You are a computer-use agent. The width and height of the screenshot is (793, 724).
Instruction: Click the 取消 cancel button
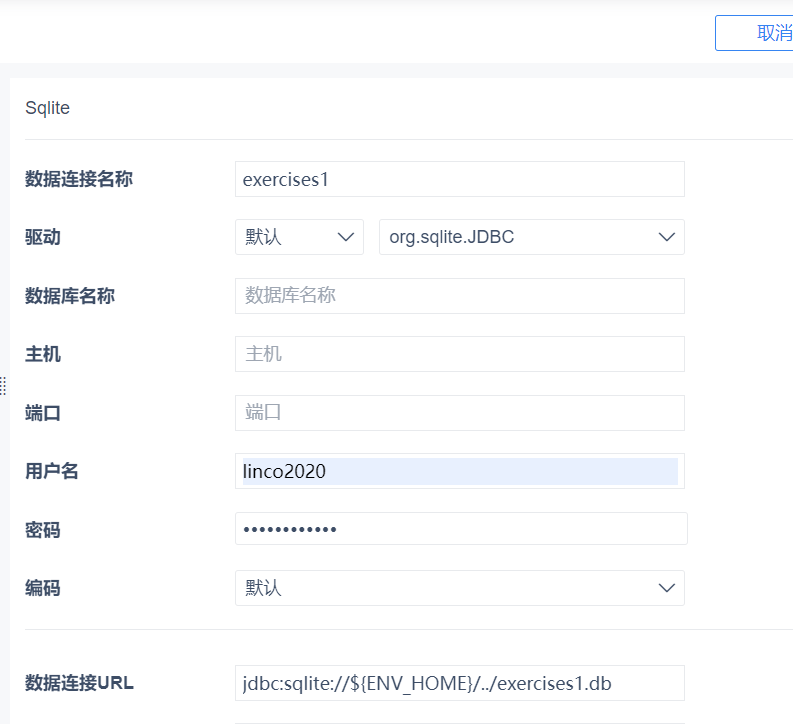[x=760, y=33]
